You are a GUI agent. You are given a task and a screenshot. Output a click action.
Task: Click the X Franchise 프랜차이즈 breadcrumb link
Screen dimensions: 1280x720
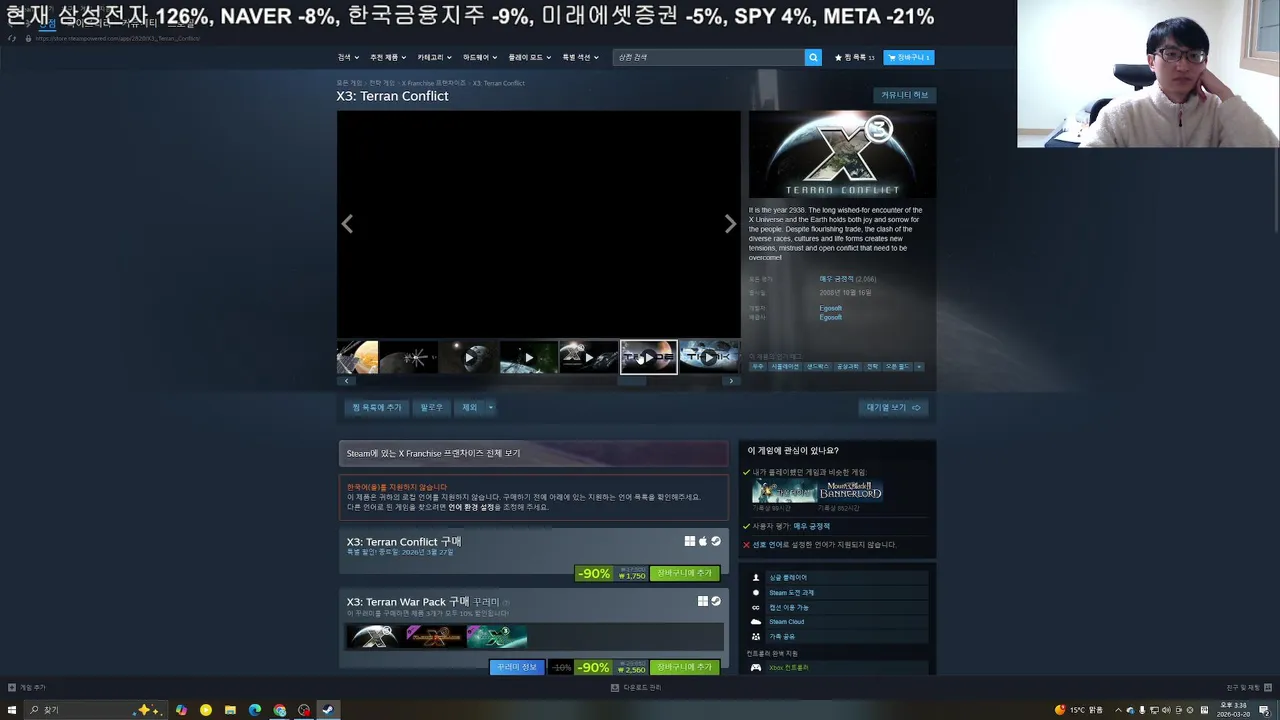click(434, 83)
